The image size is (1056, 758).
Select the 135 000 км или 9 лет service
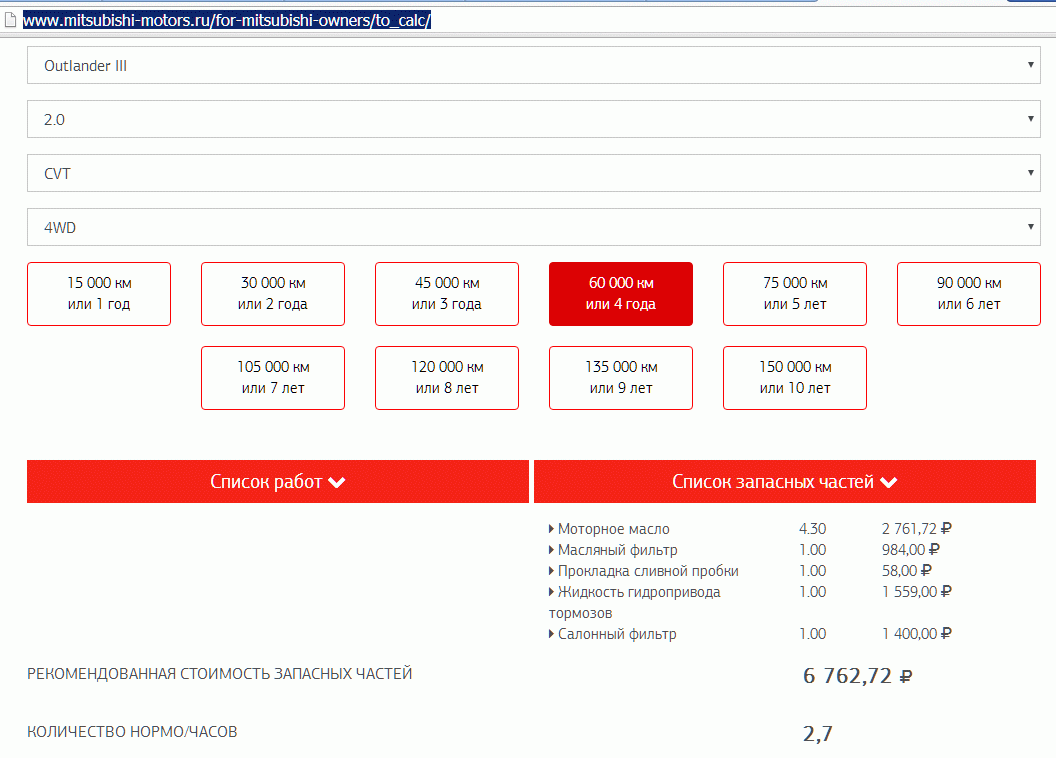[x=621, y=378]
